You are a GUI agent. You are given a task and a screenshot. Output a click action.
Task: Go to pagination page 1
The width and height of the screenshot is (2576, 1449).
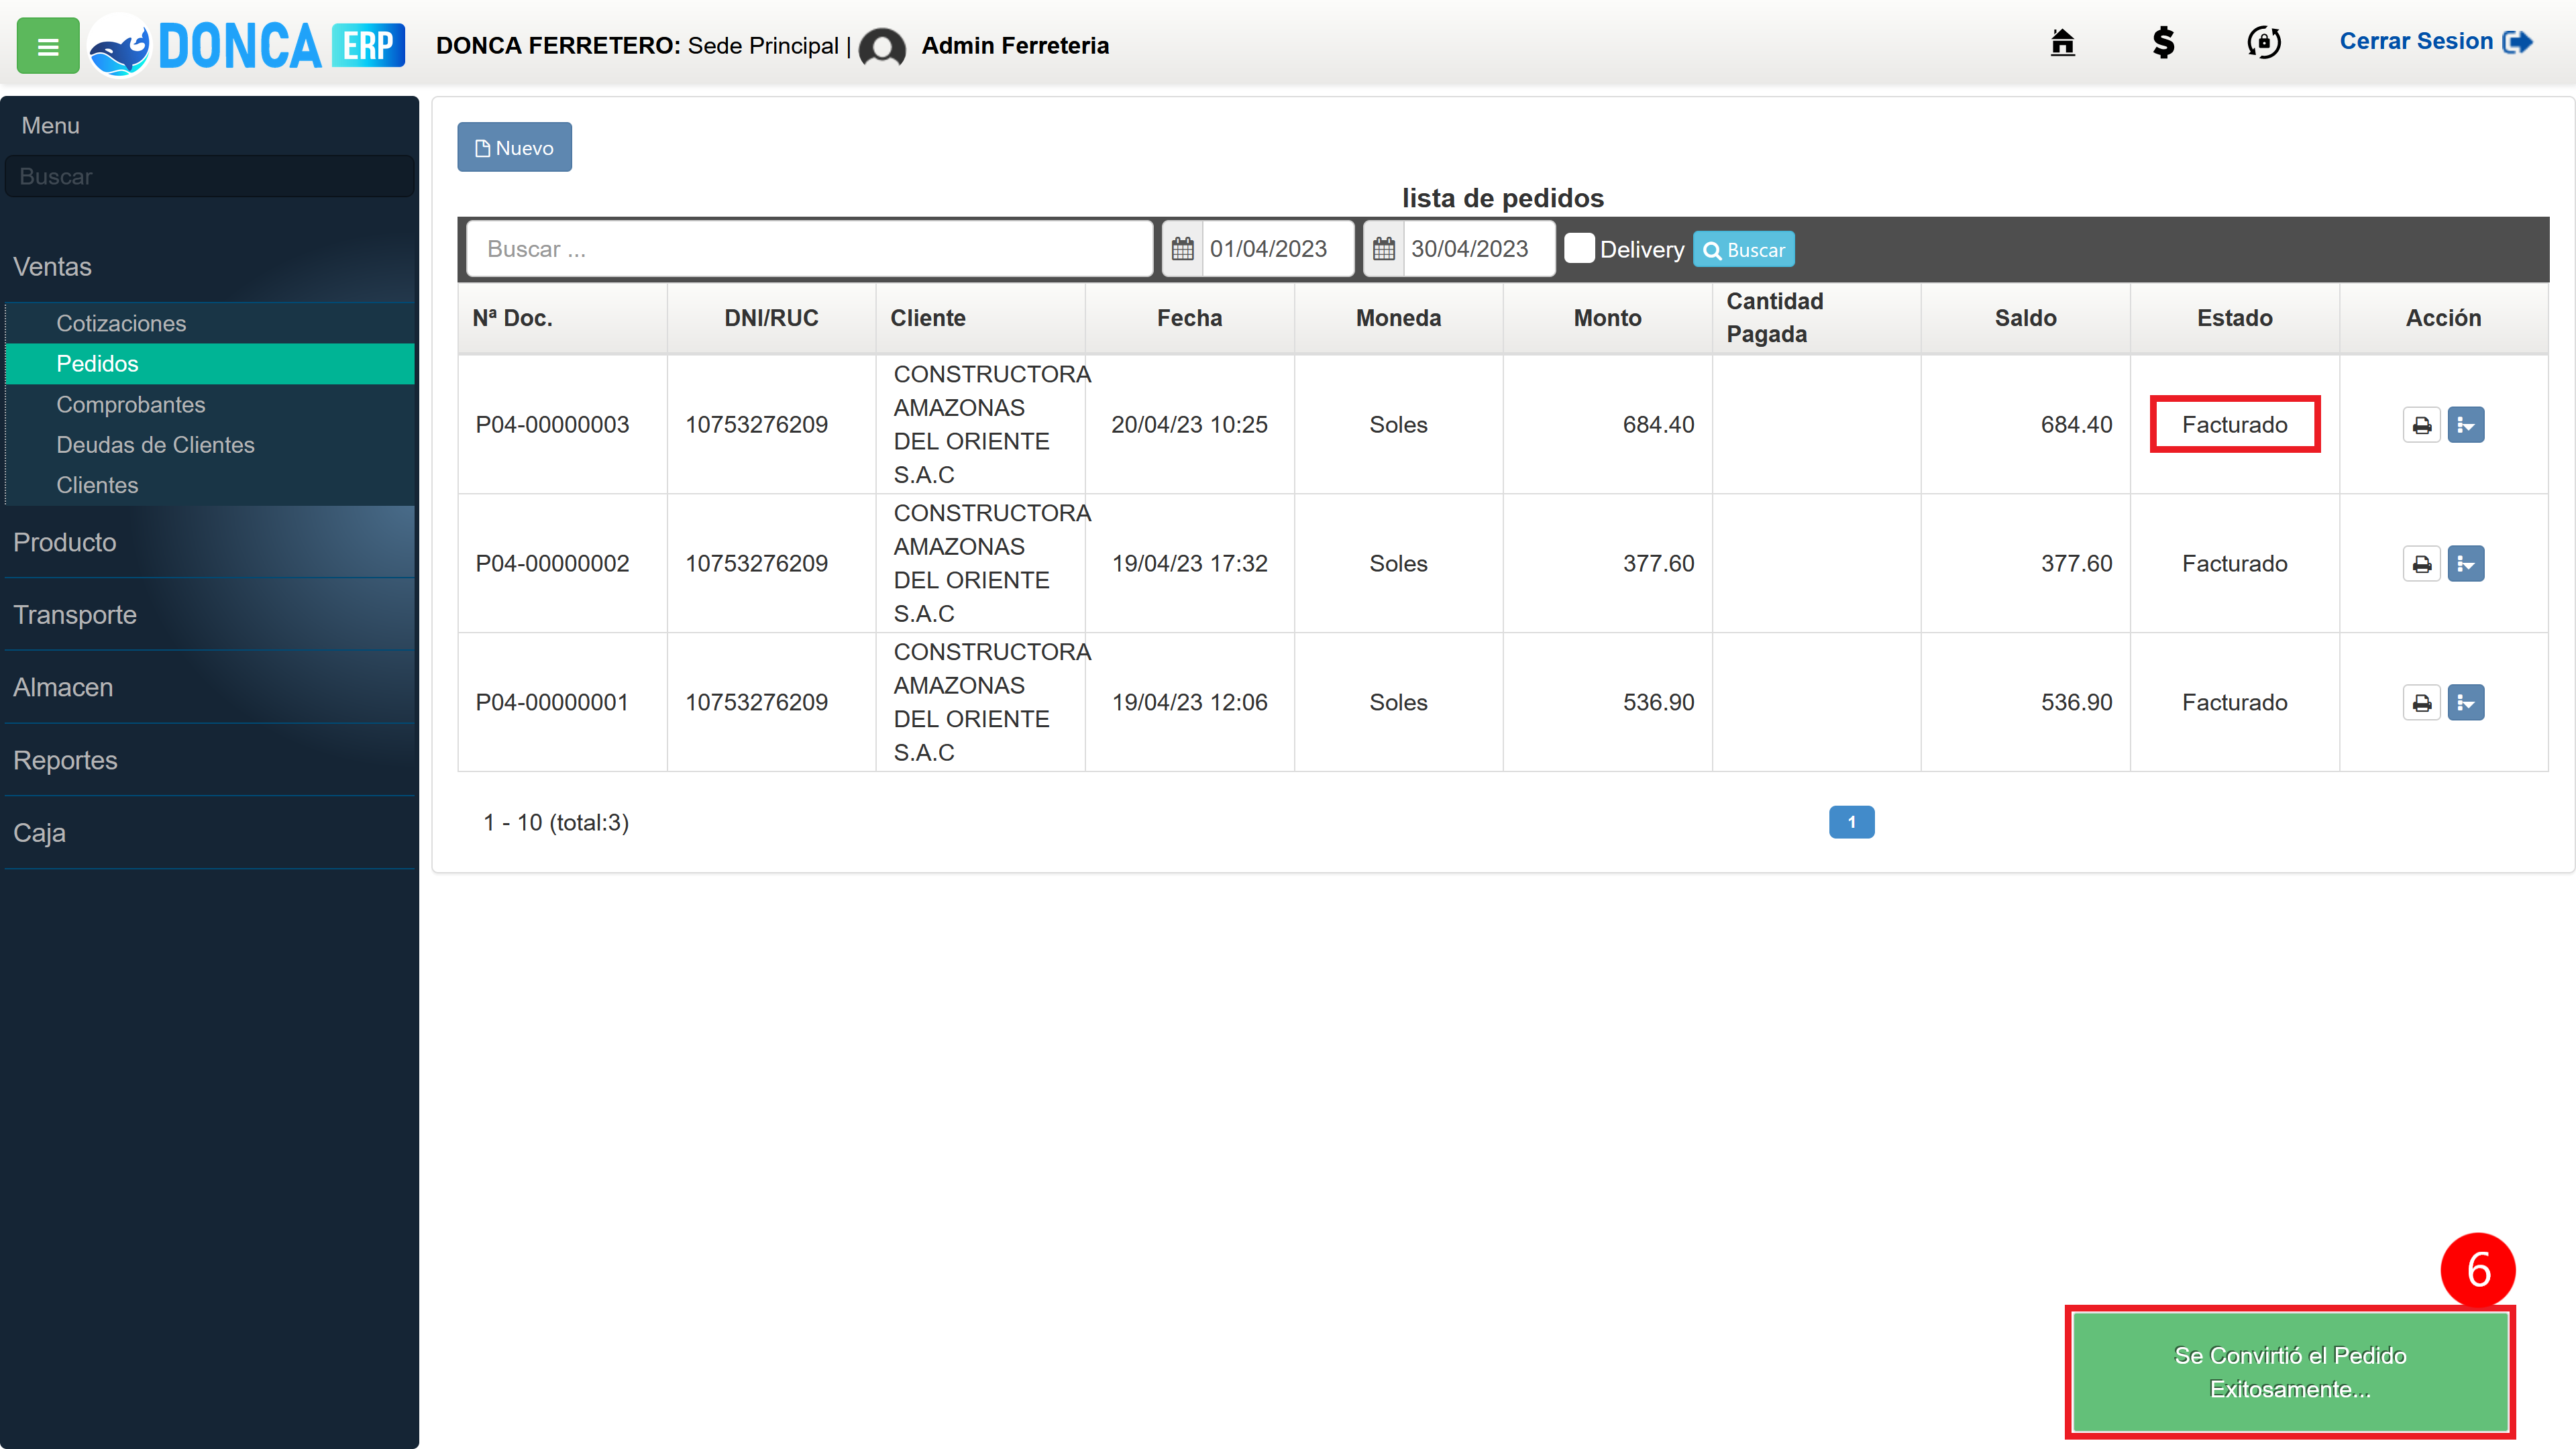[x=1851, y=822]
